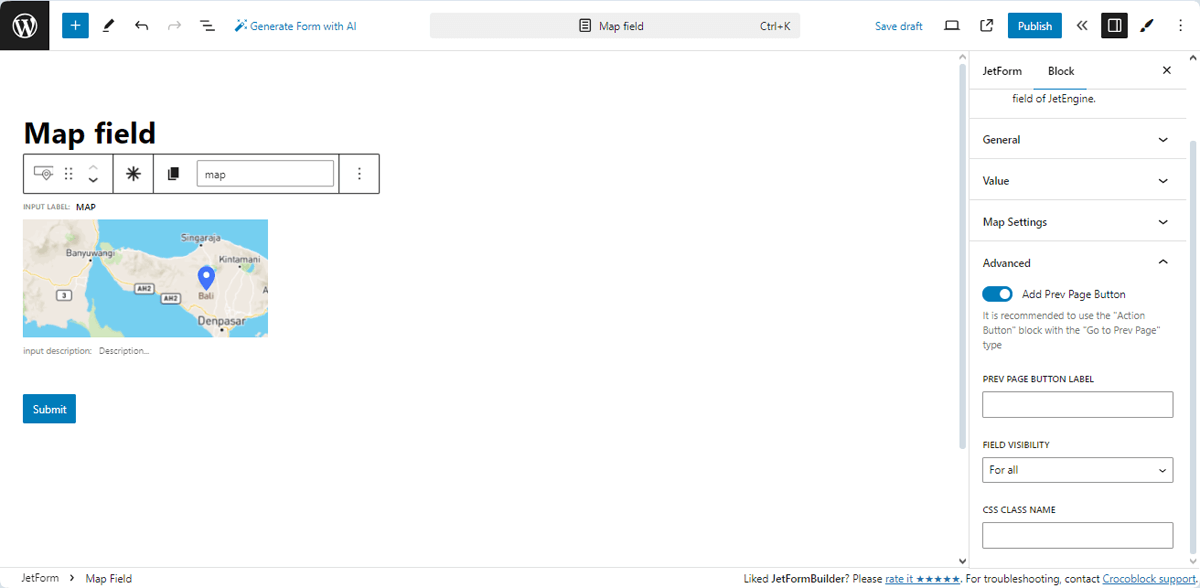1200x588 pixels.
Task: Click the map field block type icon
Action: (43, 174)
